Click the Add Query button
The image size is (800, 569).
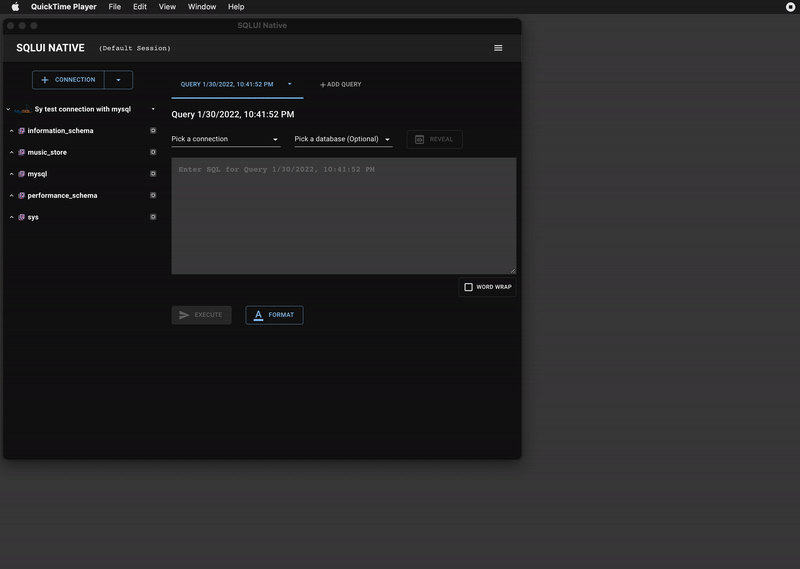[x=340, y=85]
